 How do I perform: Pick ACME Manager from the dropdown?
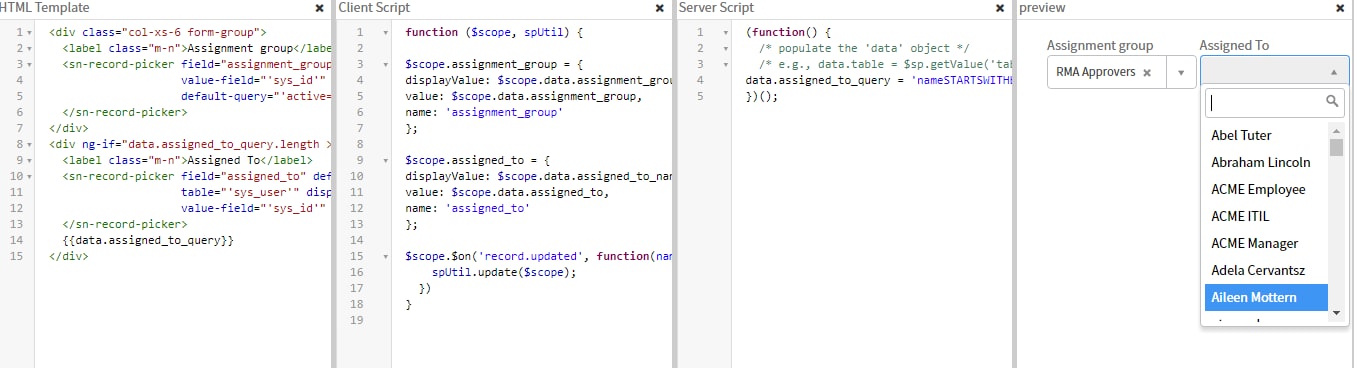pos(1265,243)
